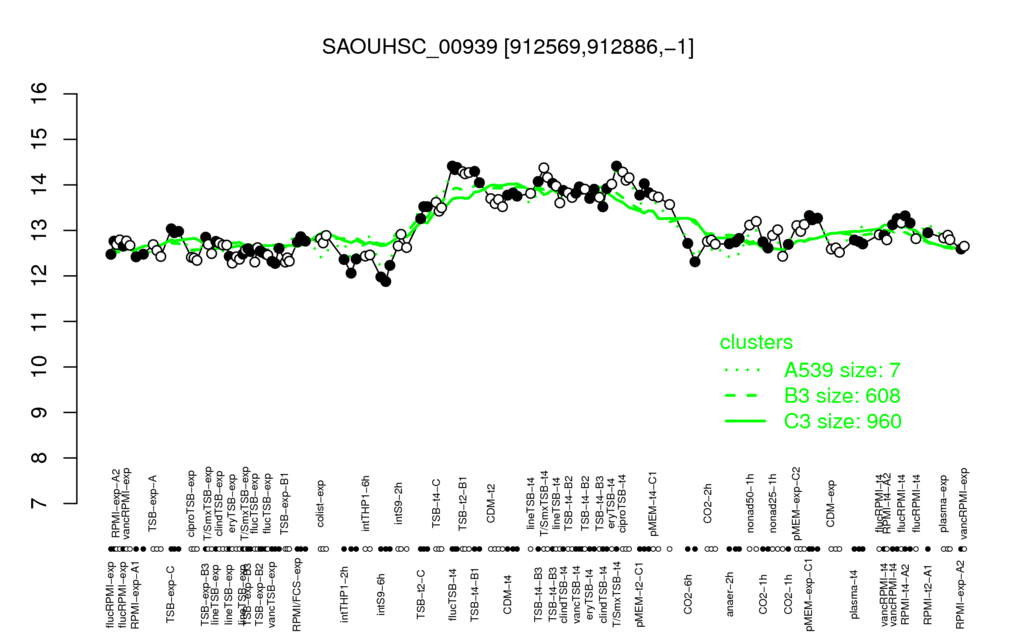Screen dimensions: 1024x640
Task: Select x-axis label 'TSB-t4-C'
Action: pos(437,502)
